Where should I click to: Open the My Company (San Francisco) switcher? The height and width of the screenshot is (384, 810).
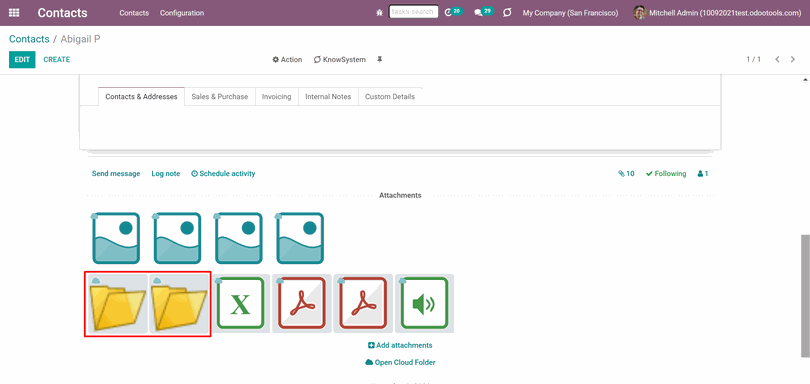[570, 13]
